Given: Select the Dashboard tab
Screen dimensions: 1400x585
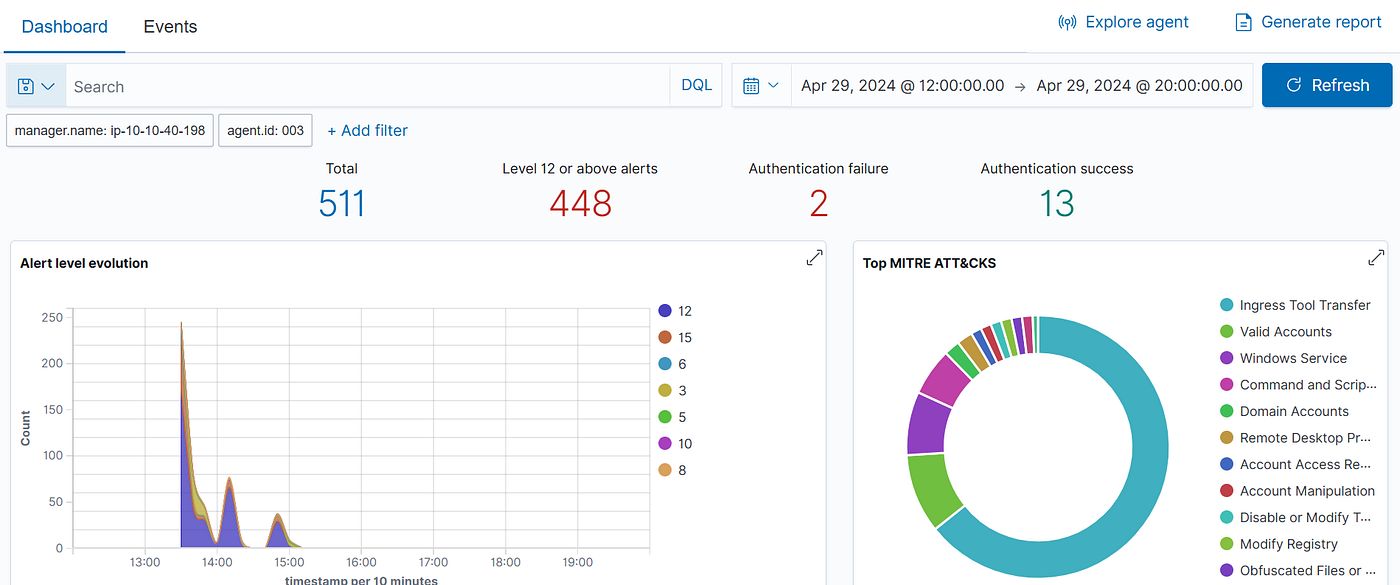Looking at the screenshot, I should coord(65,27).
